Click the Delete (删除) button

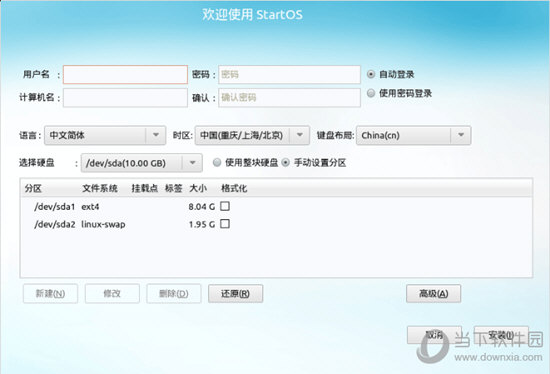point(174,293)
